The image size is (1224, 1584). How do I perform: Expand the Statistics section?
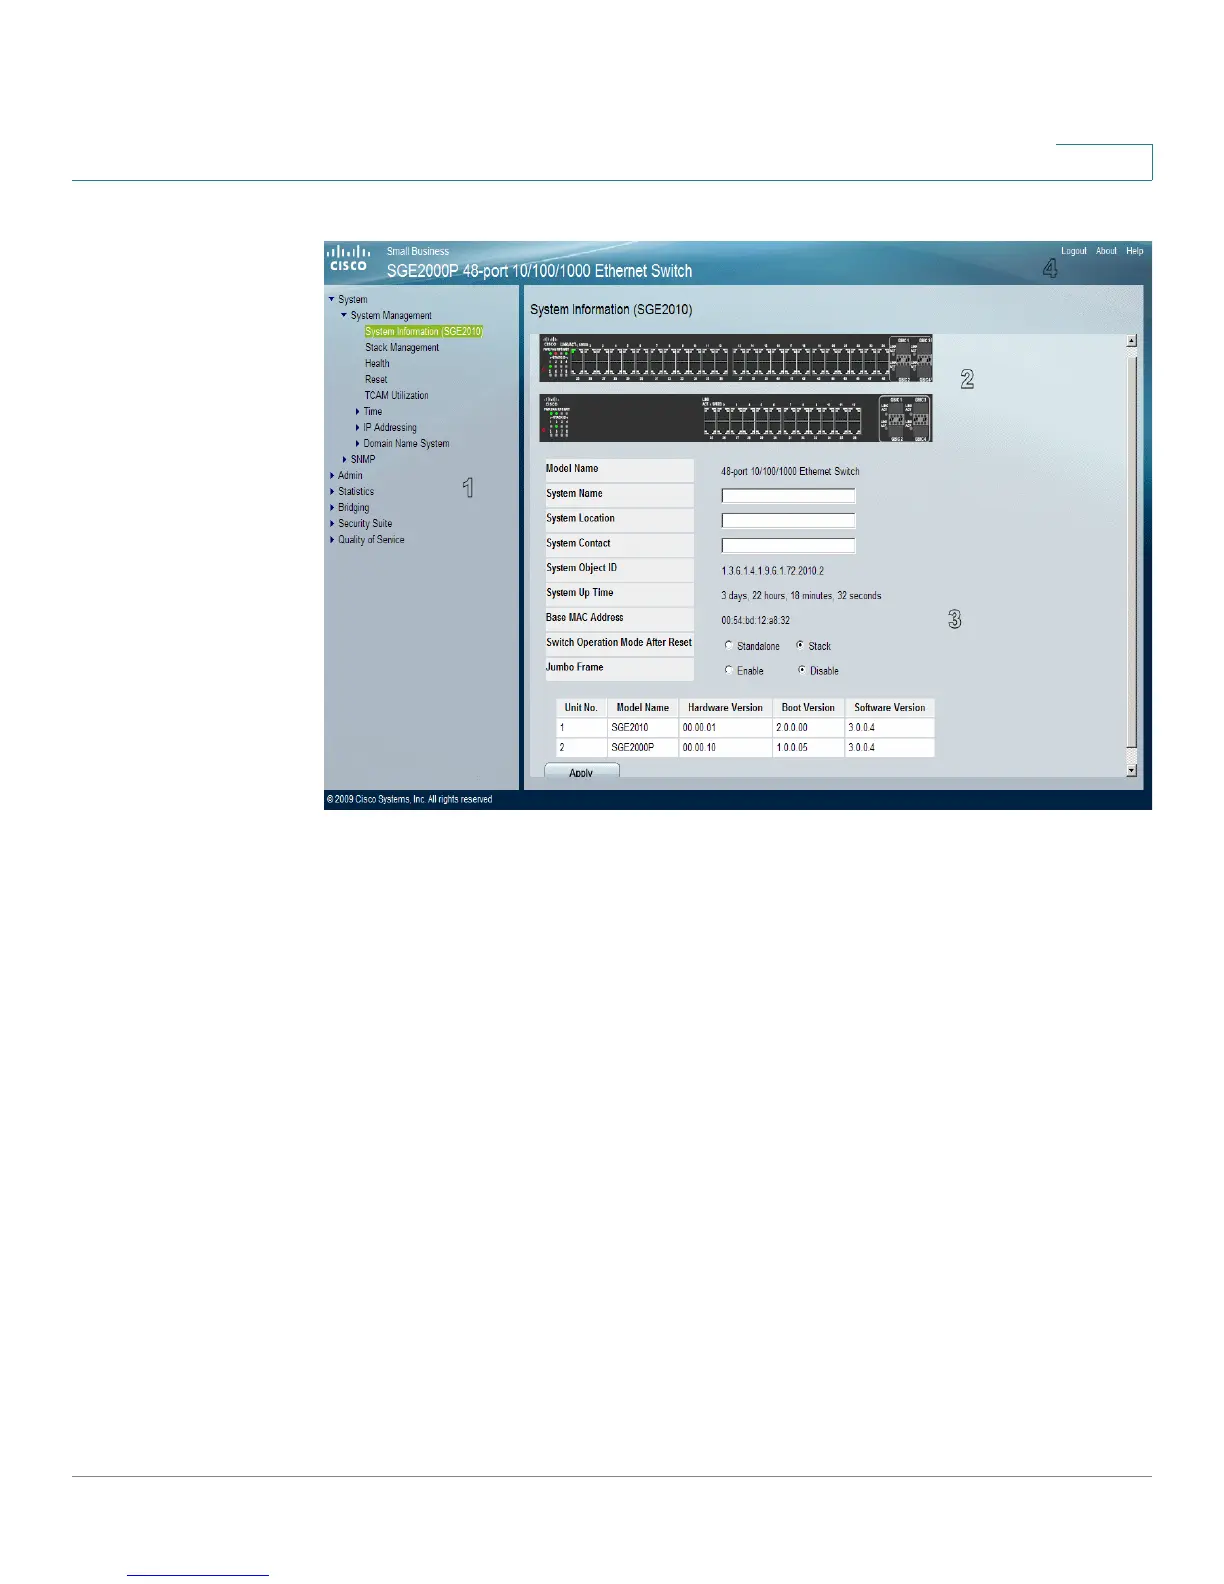point(332,491)
